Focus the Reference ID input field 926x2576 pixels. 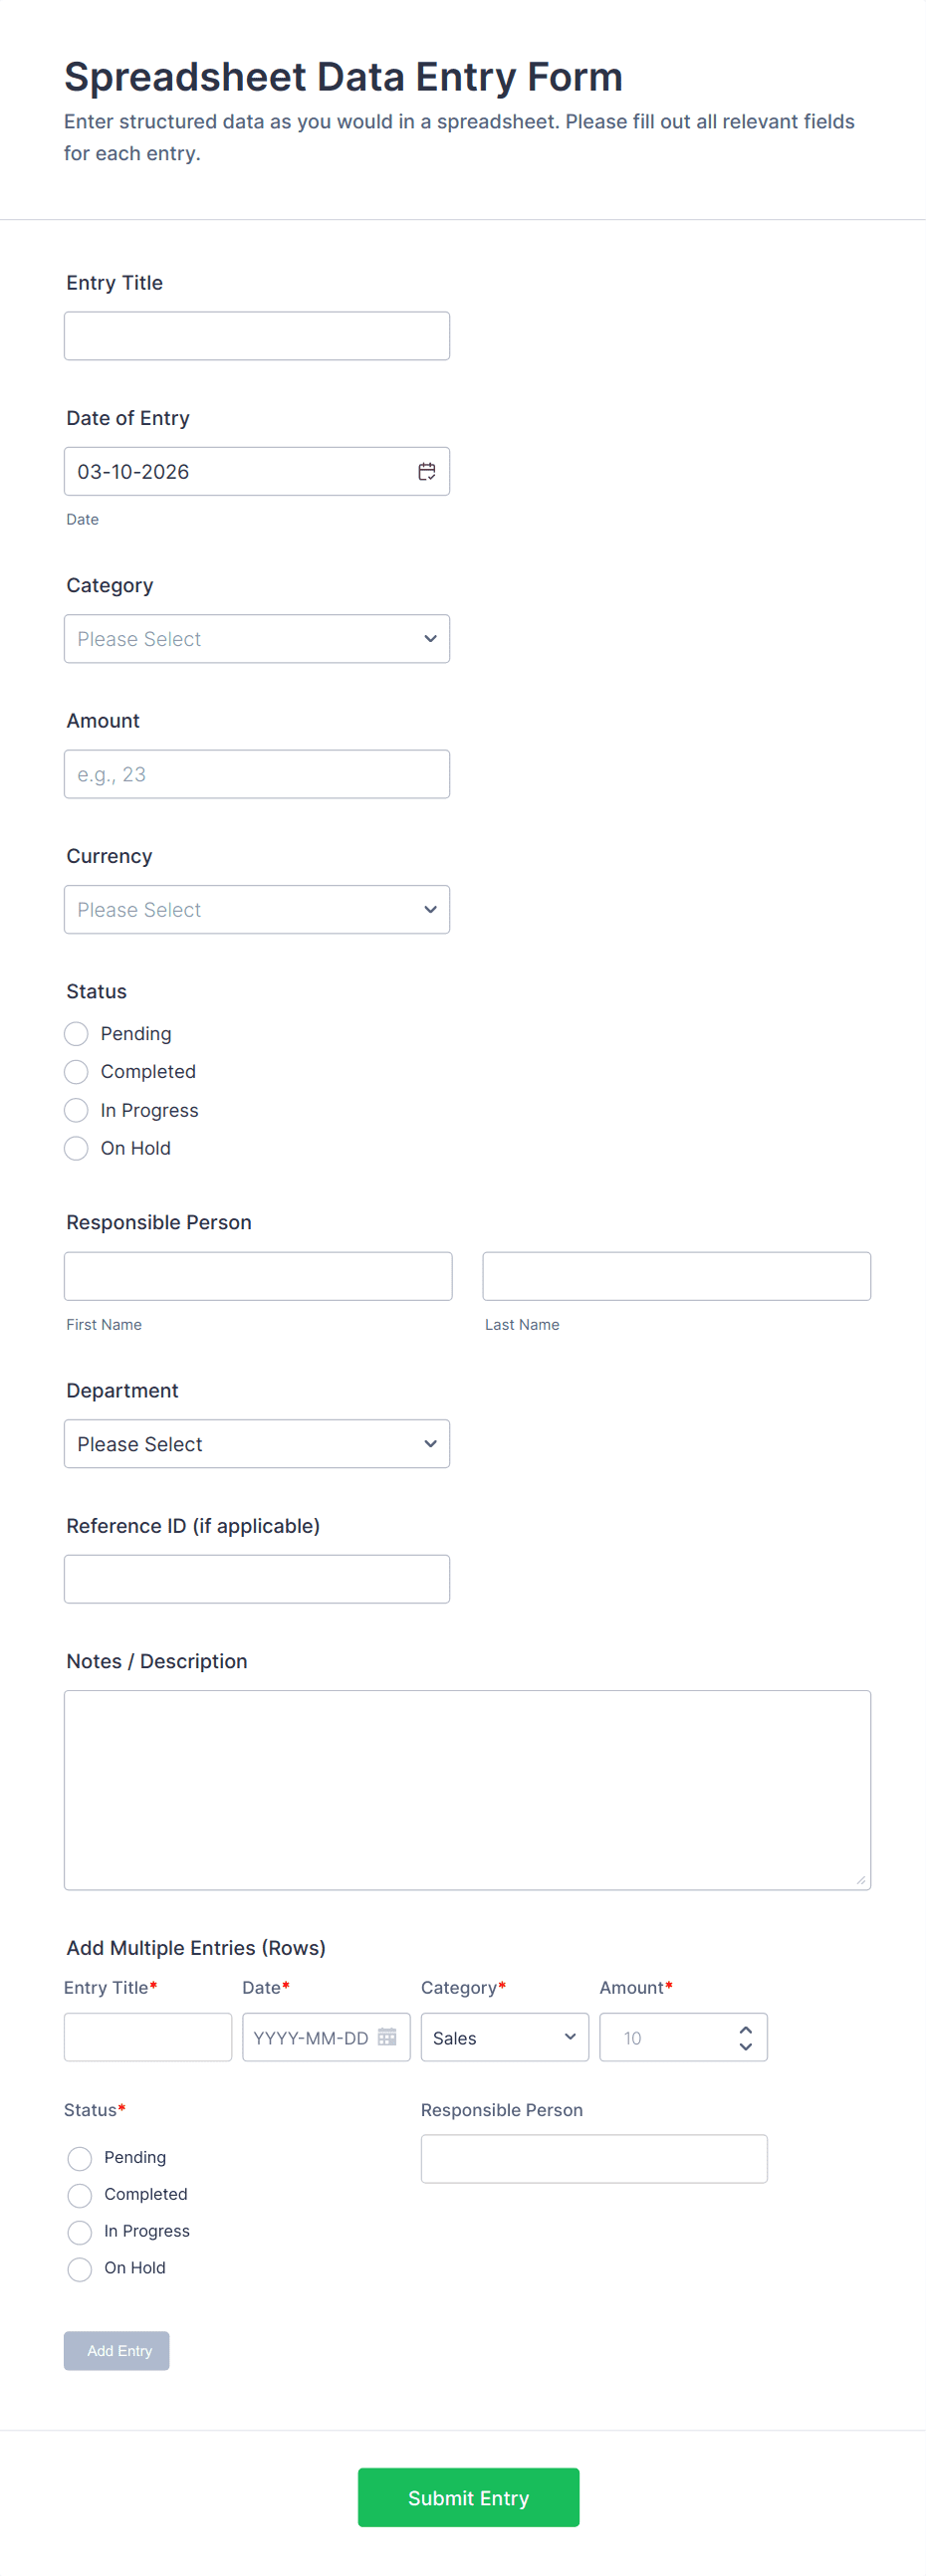(x=257, y=1579)
